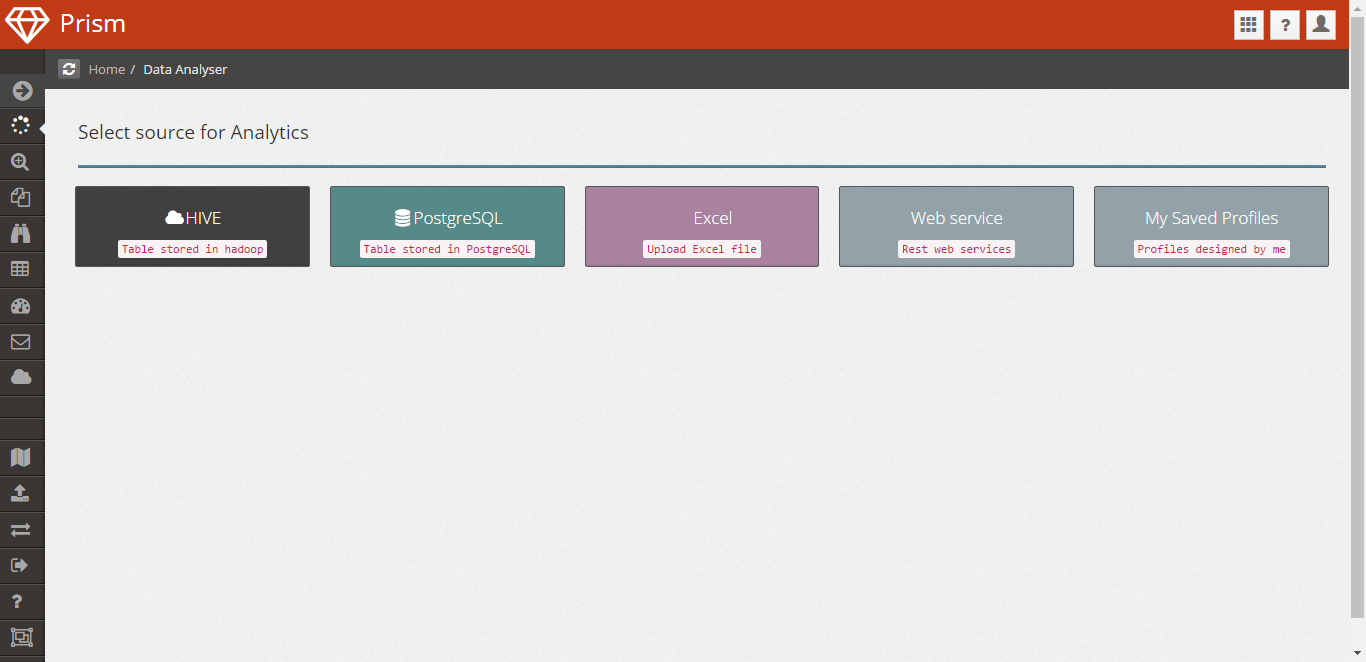Click the page vertical scrollbar

[1358, 315]
